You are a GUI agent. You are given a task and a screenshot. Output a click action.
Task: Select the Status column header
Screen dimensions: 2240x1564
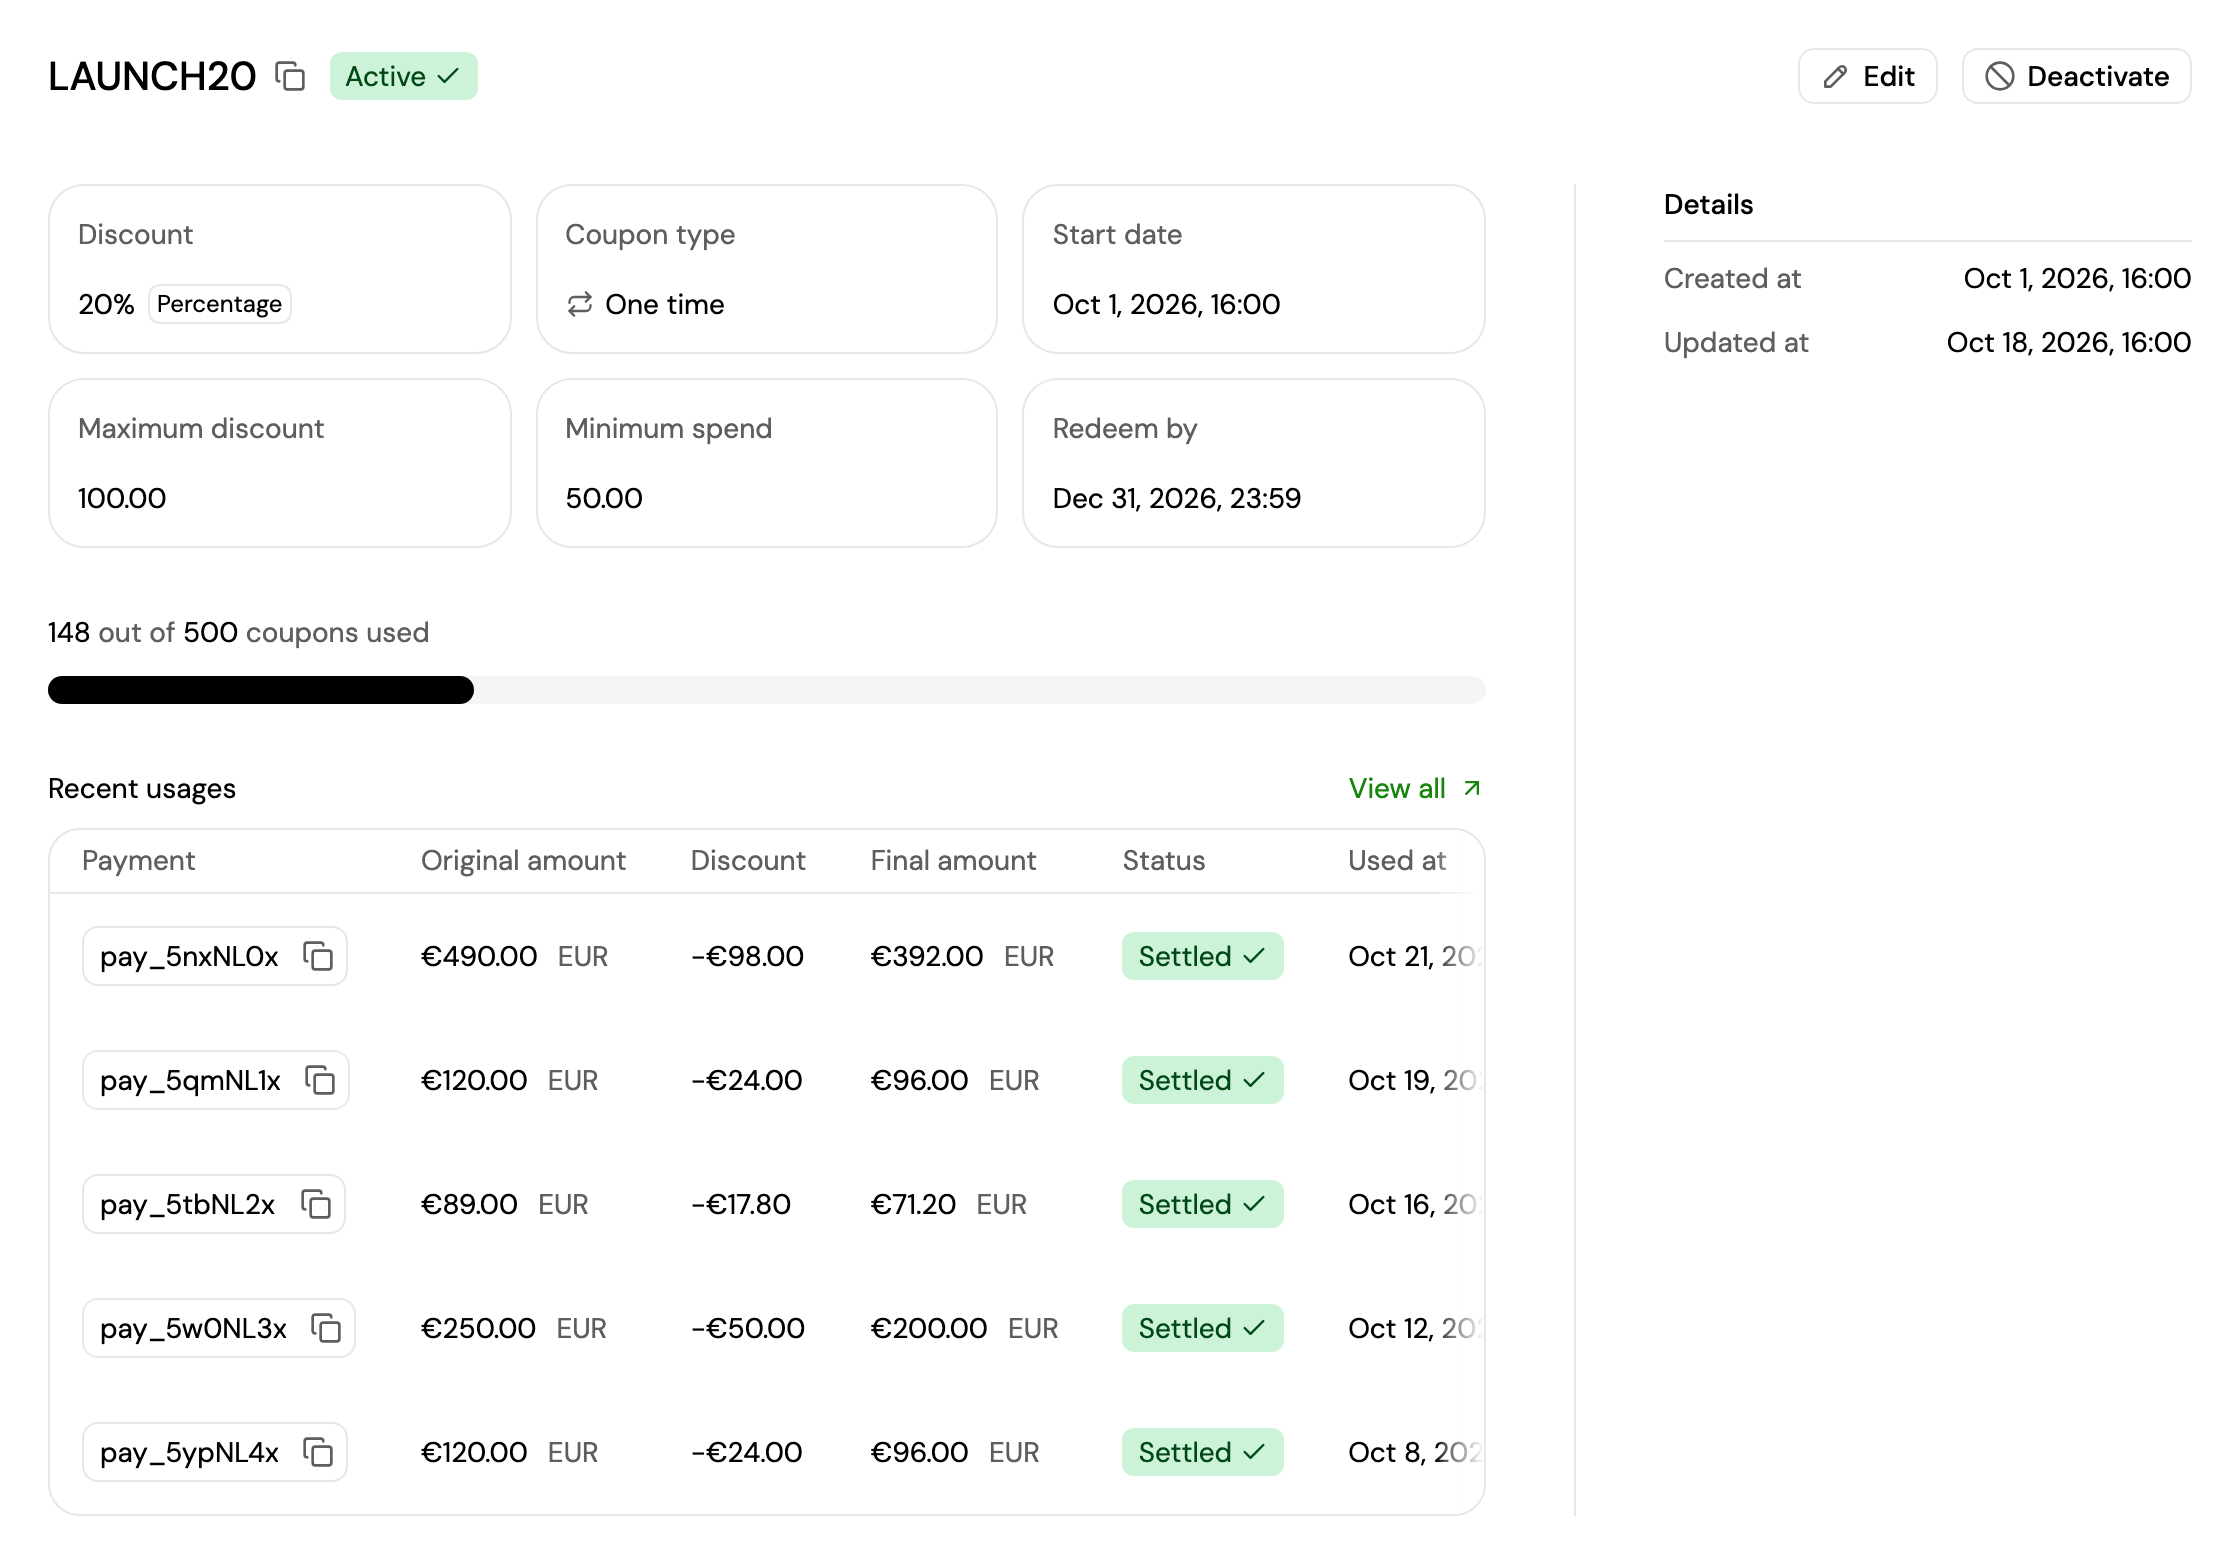click(x=1164, y=860)
